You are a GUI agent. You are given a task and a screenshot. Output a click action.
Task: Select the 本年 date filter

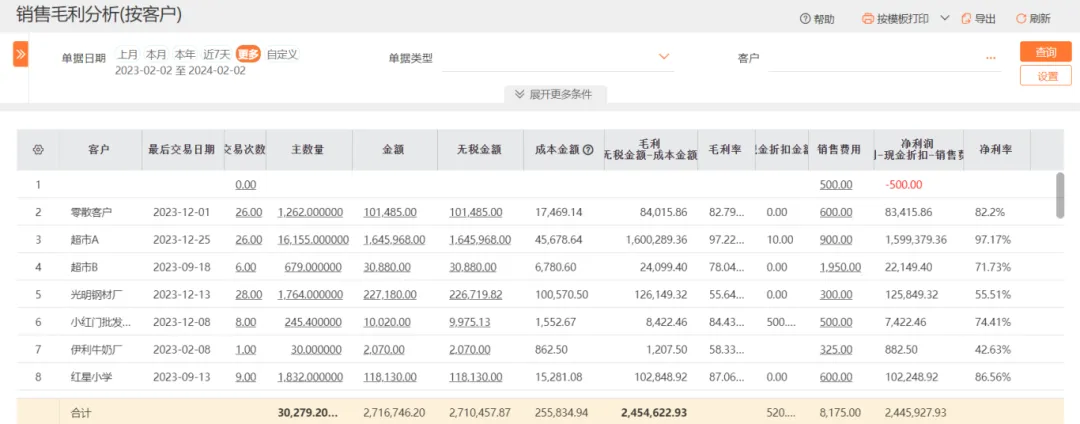pos(184,54)
